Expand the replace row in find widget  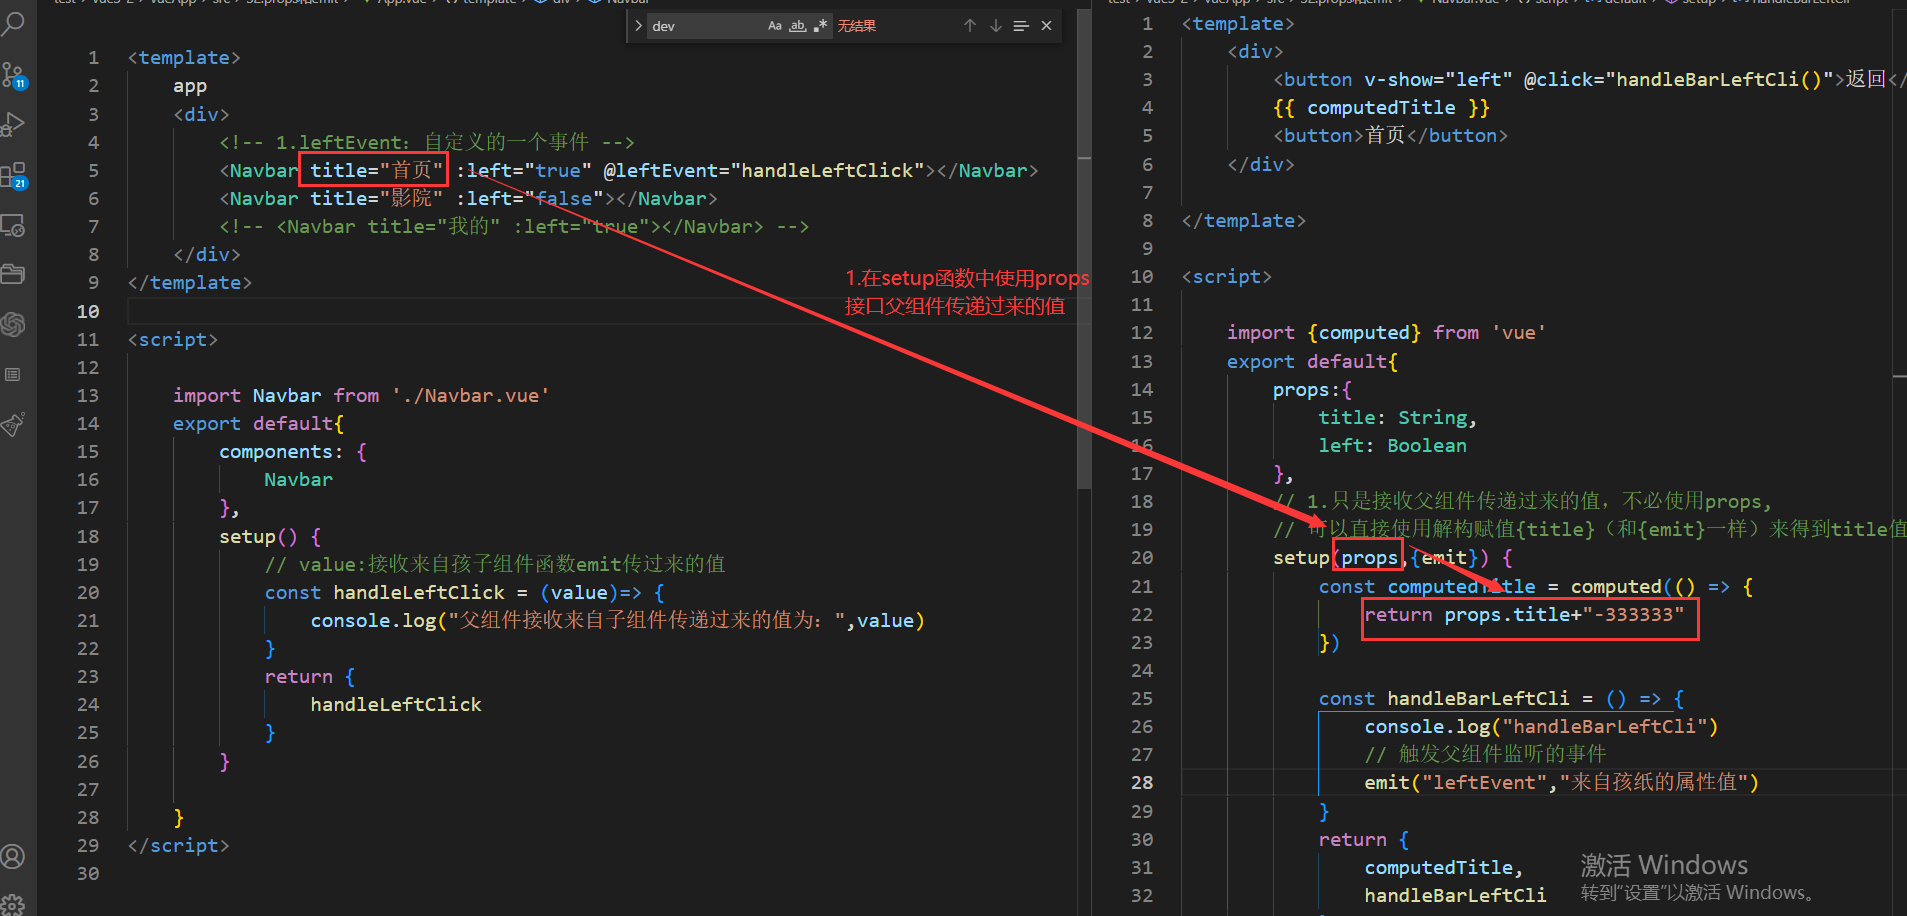(638, 26)
